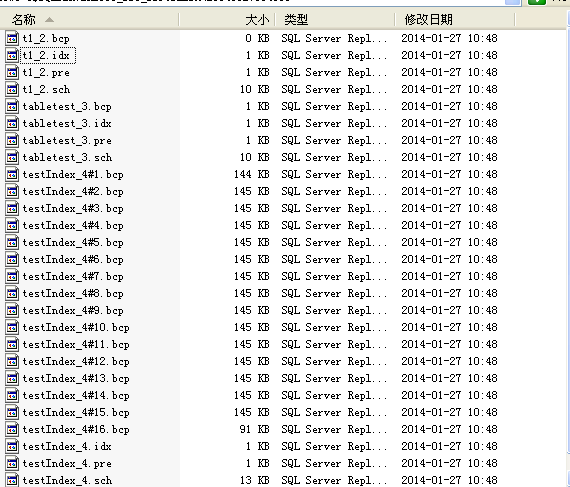The width and height of the screenshot is (570, 487).
Task: Select the testIndex_4#1.bcp file icon
Action: (x=12, y=174)
